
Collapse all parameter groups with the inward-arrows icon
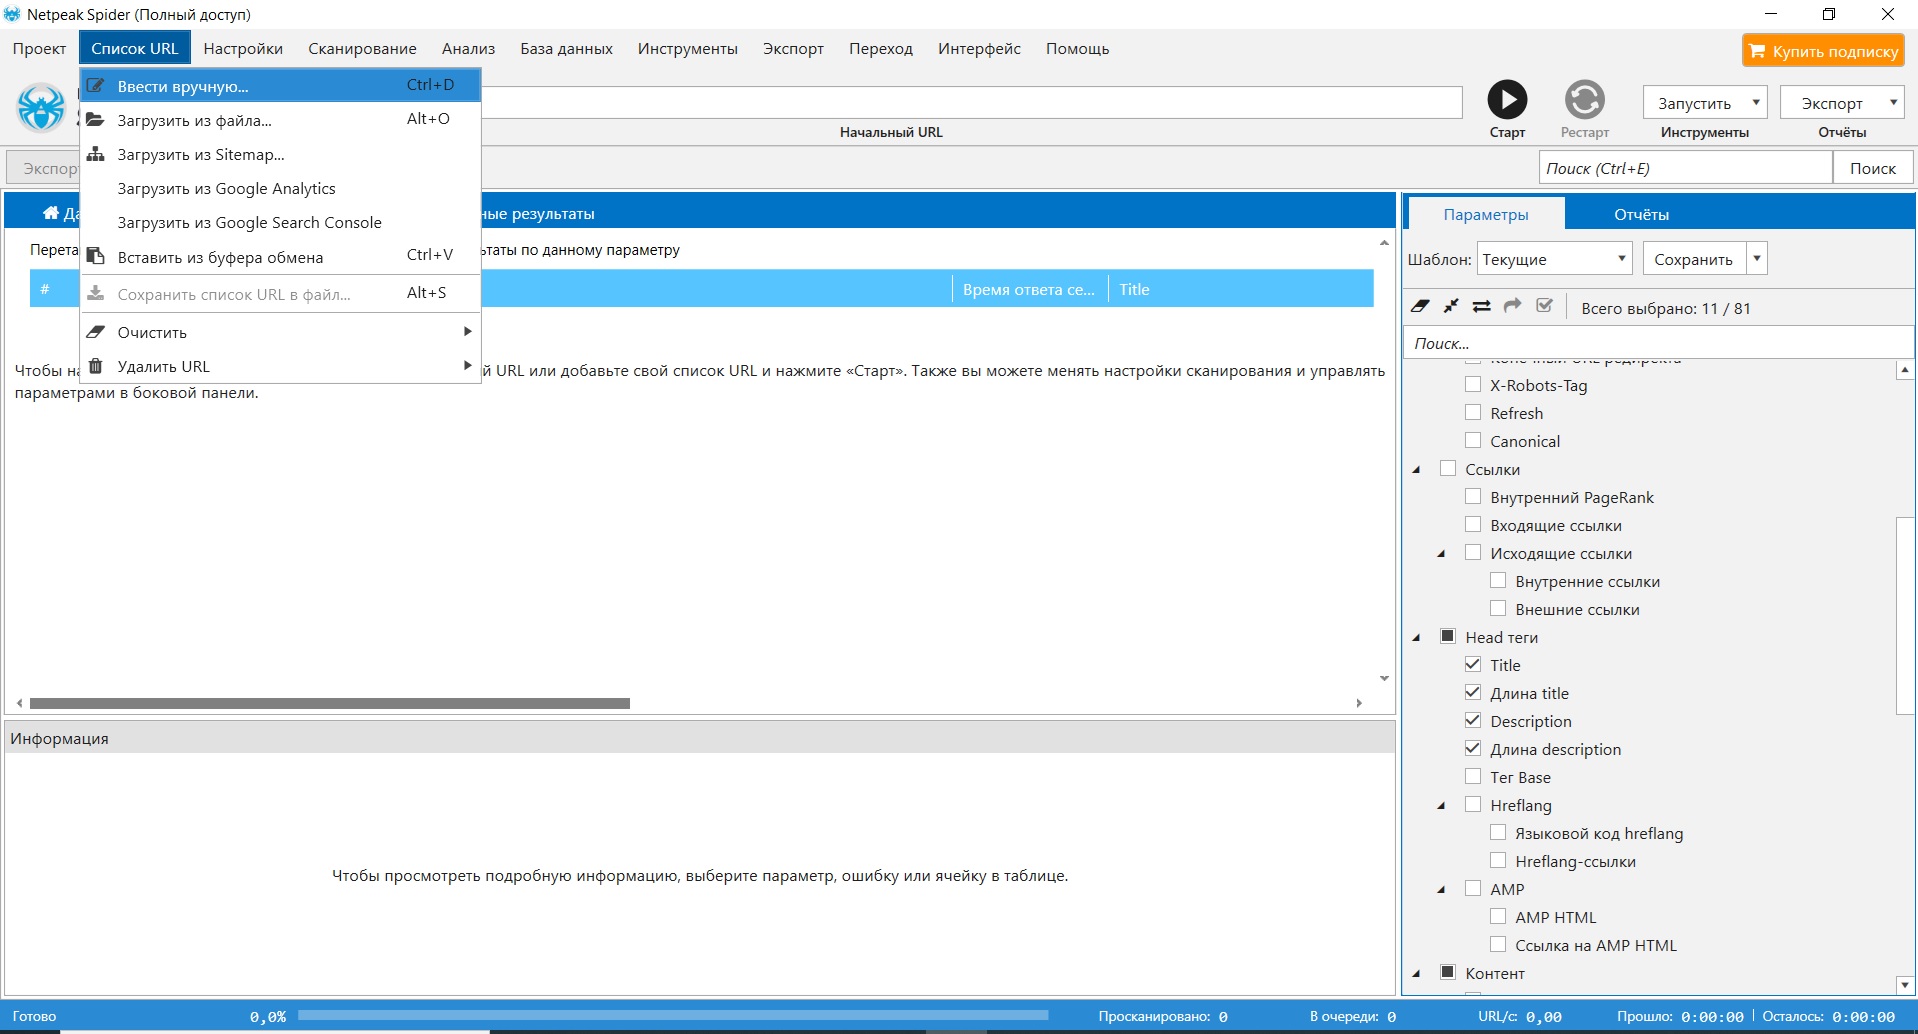[1451, 306]
